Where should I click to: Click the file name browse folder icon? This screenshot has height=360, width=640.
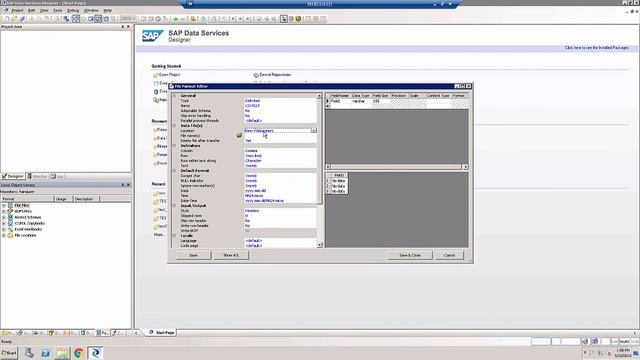(240, 136)
